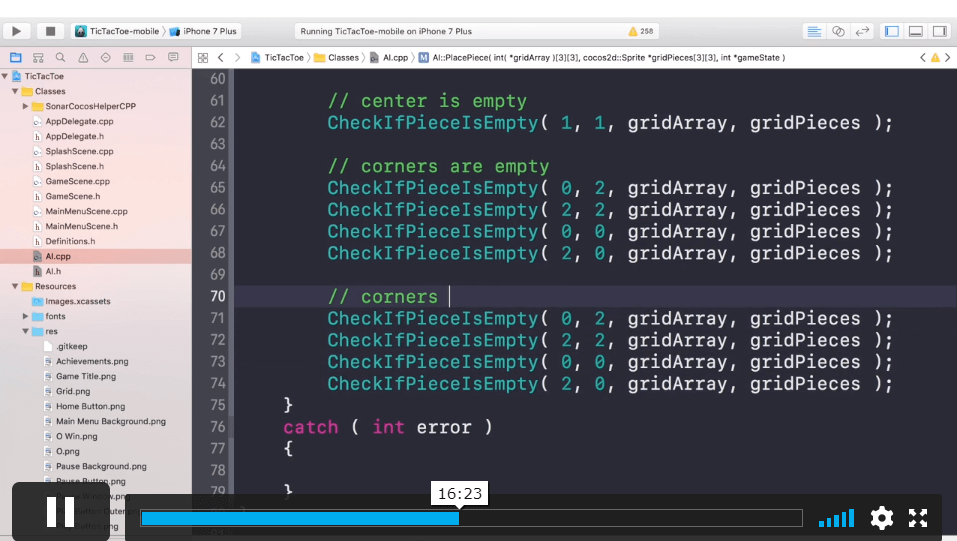Select MainMenuScene.cpp file

[x=86, y=211]
